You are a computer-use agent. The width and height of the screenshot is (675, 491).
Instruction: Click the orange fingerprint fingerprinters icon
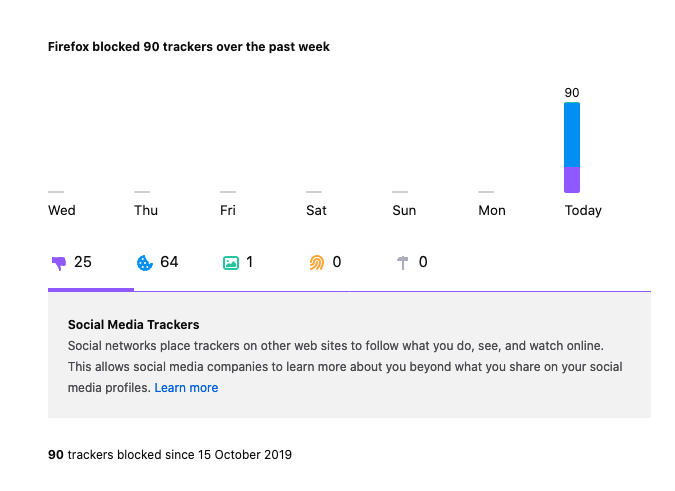[x=317, y=263]
